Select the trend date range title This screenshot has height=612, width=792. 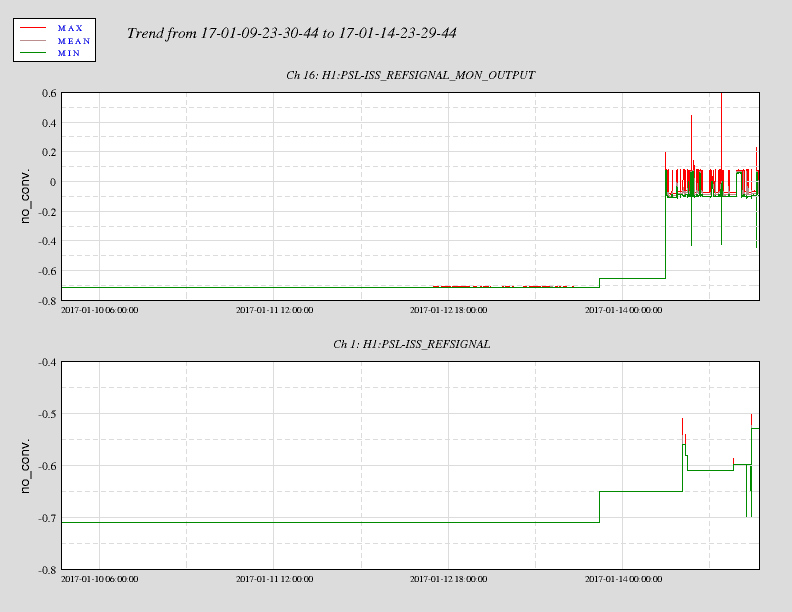pos(291,33)
